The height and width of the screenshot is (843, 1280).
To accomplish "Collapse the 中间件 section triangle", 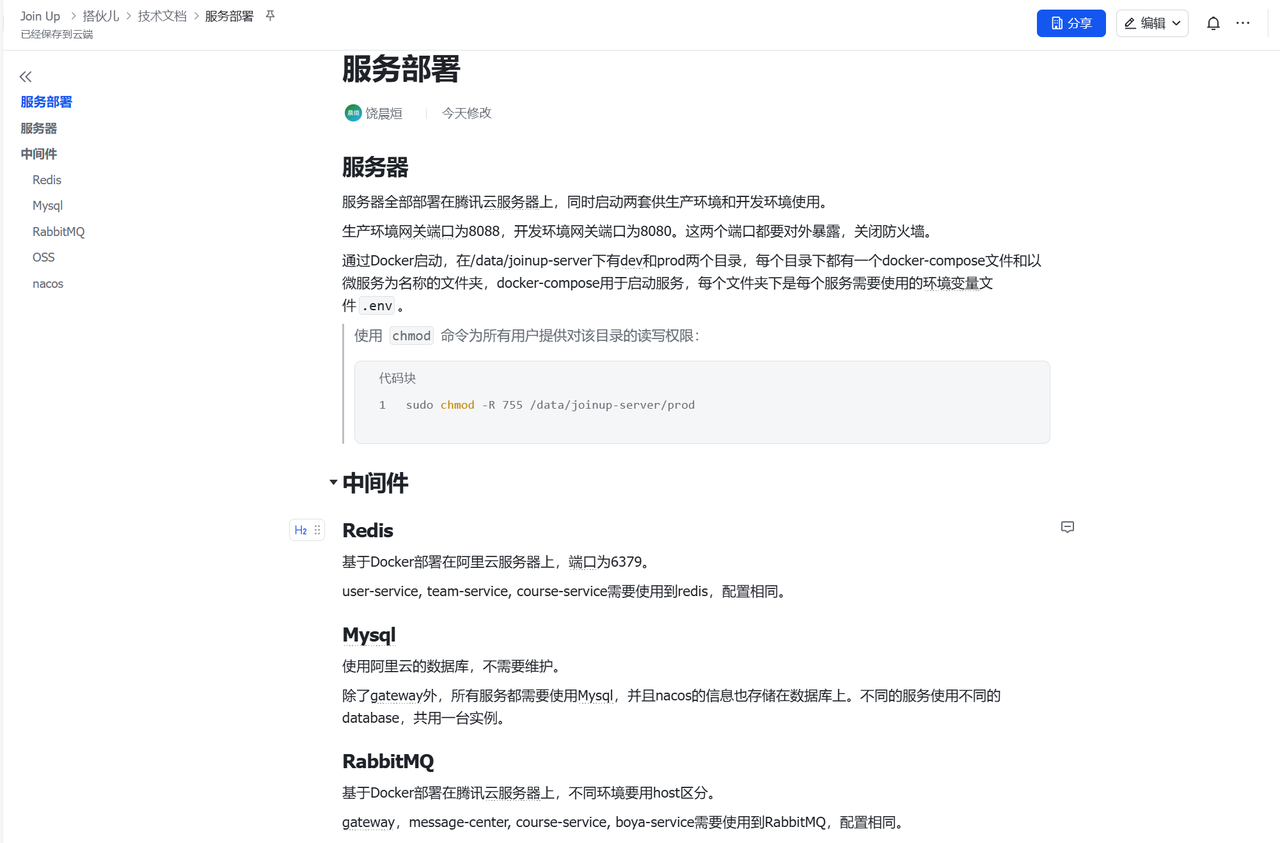I will tap(333, 483).
